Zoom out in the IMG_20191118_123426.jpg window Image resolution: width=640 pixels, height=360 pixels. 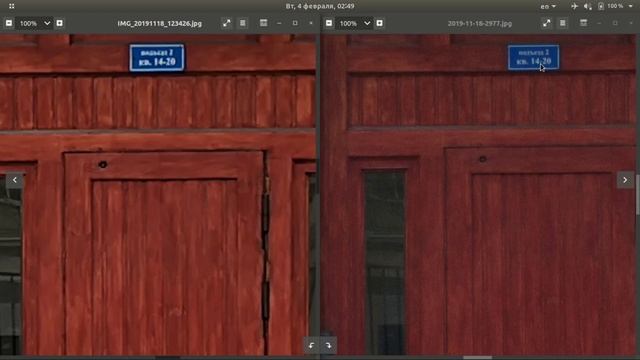click(x=9, y=23)
